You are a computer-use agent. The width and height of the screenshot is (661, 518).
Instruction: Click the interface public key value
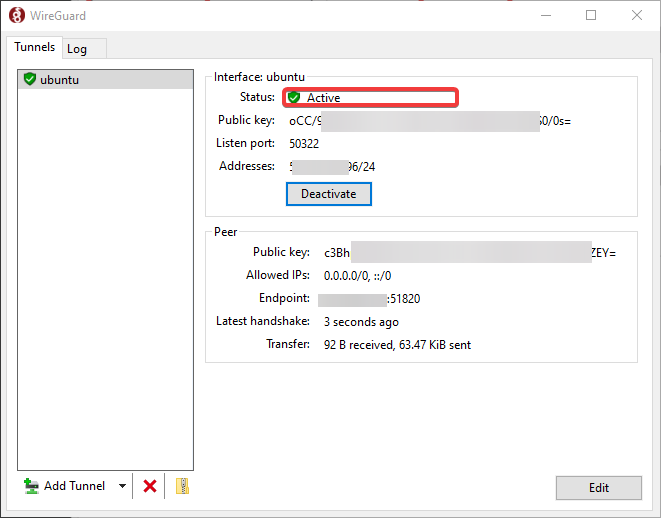pos(430,121)
